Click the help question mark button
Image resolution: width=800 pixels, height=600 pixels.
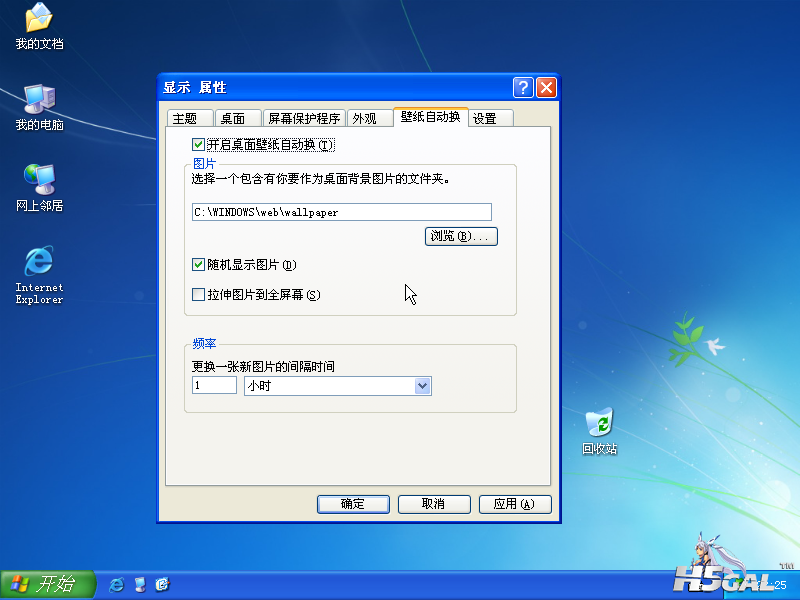523,87
